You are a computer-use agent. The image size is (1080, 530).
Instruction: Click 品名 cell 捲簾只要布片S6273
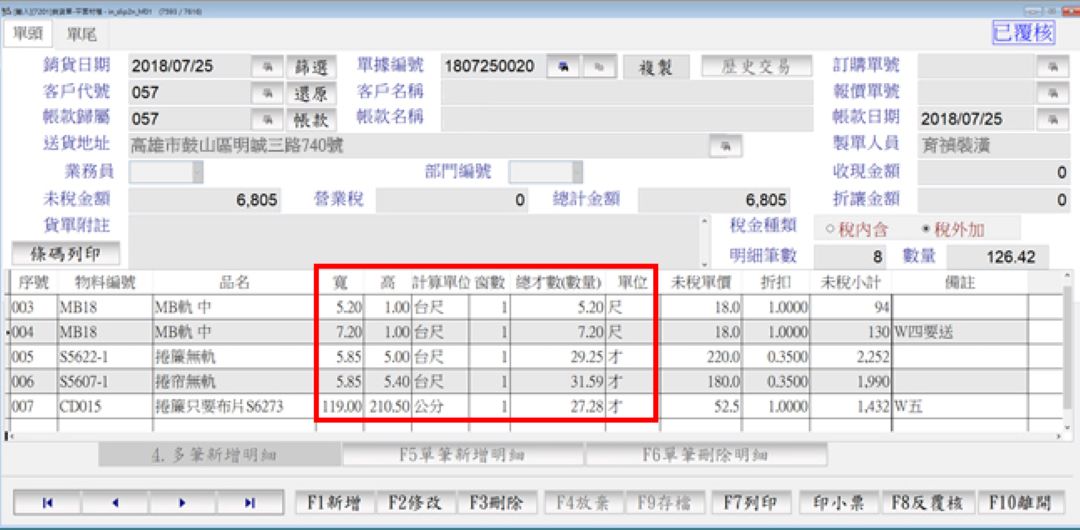(234, 407)
